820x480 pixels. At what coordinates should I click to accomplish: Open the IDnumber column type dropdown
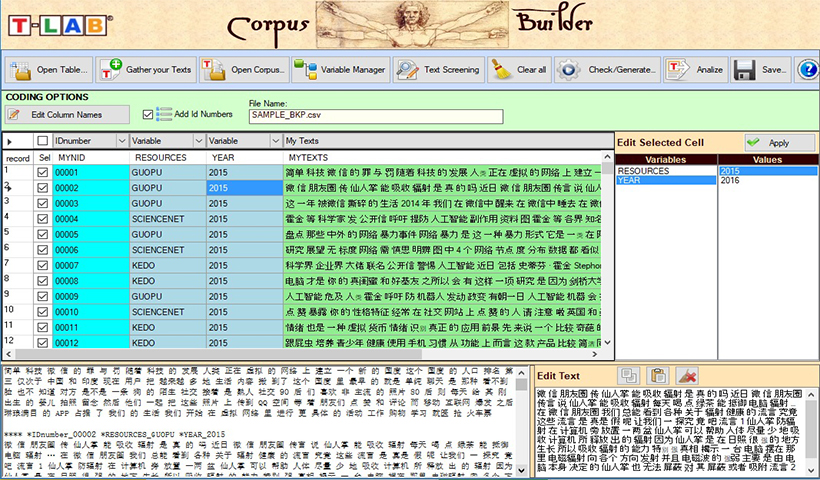point(122,141)
